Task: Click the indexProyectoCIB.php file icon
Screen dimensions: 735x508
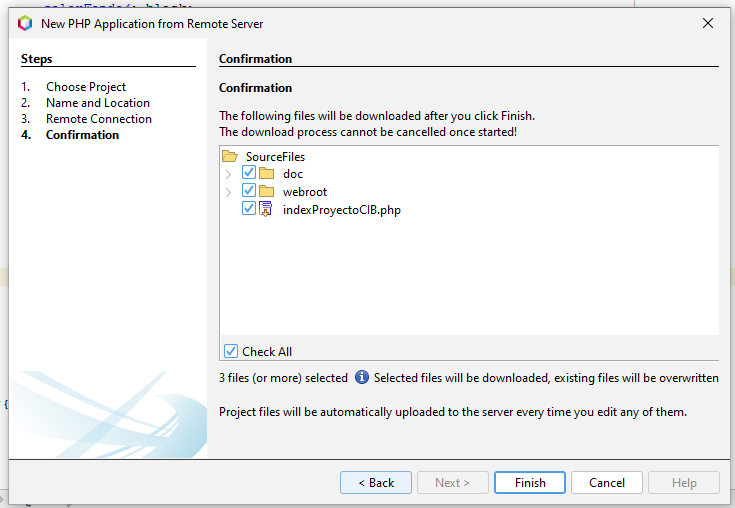Action: (266, 209)
